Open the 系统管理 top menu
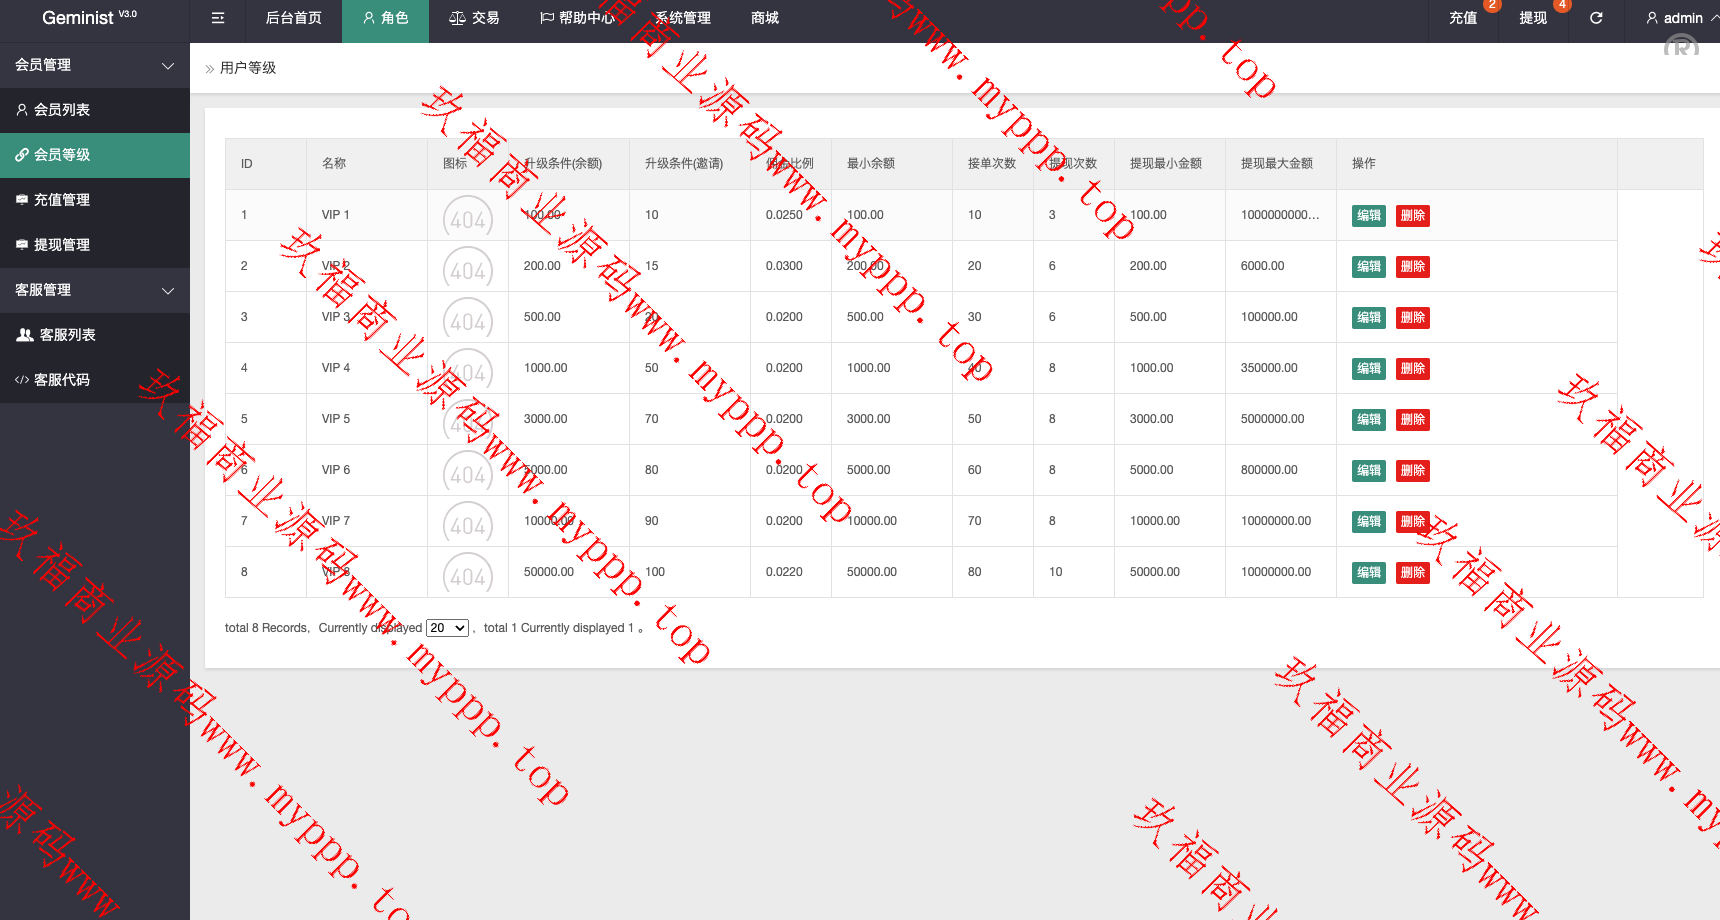The height and width of the screenshot is (920, 1720). (683, 18)
